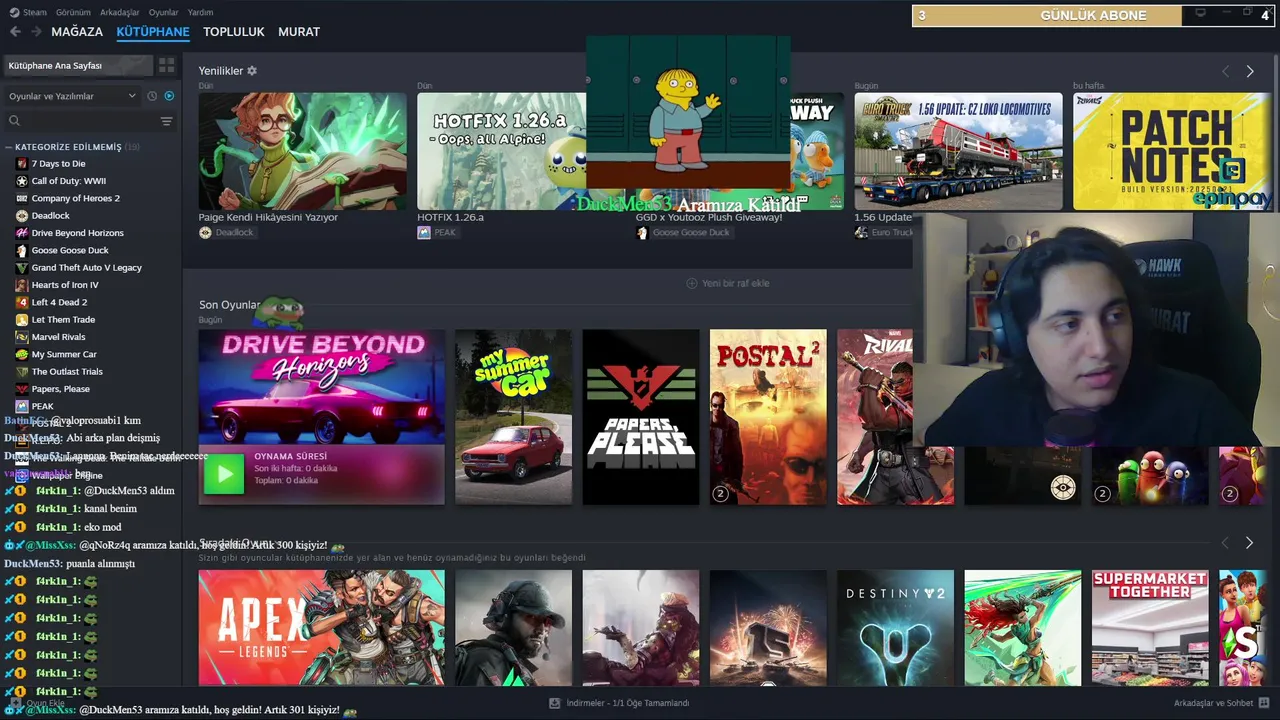
Task: Click the Call of Duty: WWII game icon
Action: (22, 181)
